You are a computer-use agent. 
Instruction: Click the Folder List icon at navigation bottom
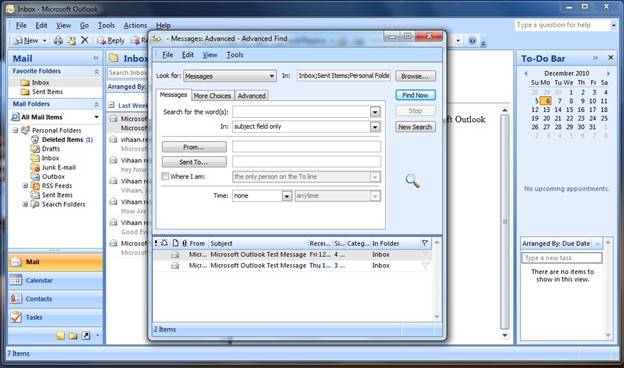(73, 336)
